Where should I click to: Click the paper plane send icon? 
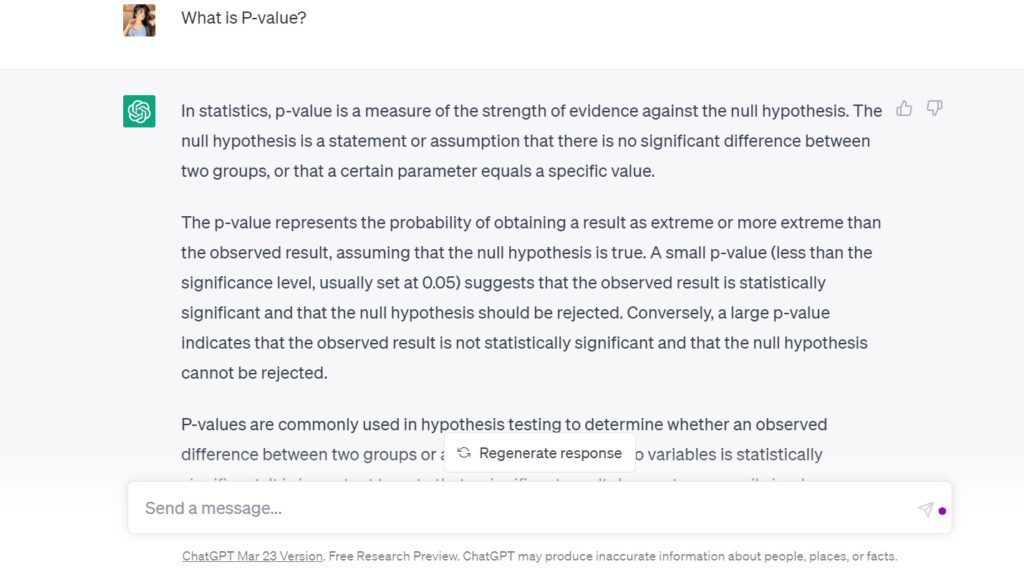coord(925,509)
